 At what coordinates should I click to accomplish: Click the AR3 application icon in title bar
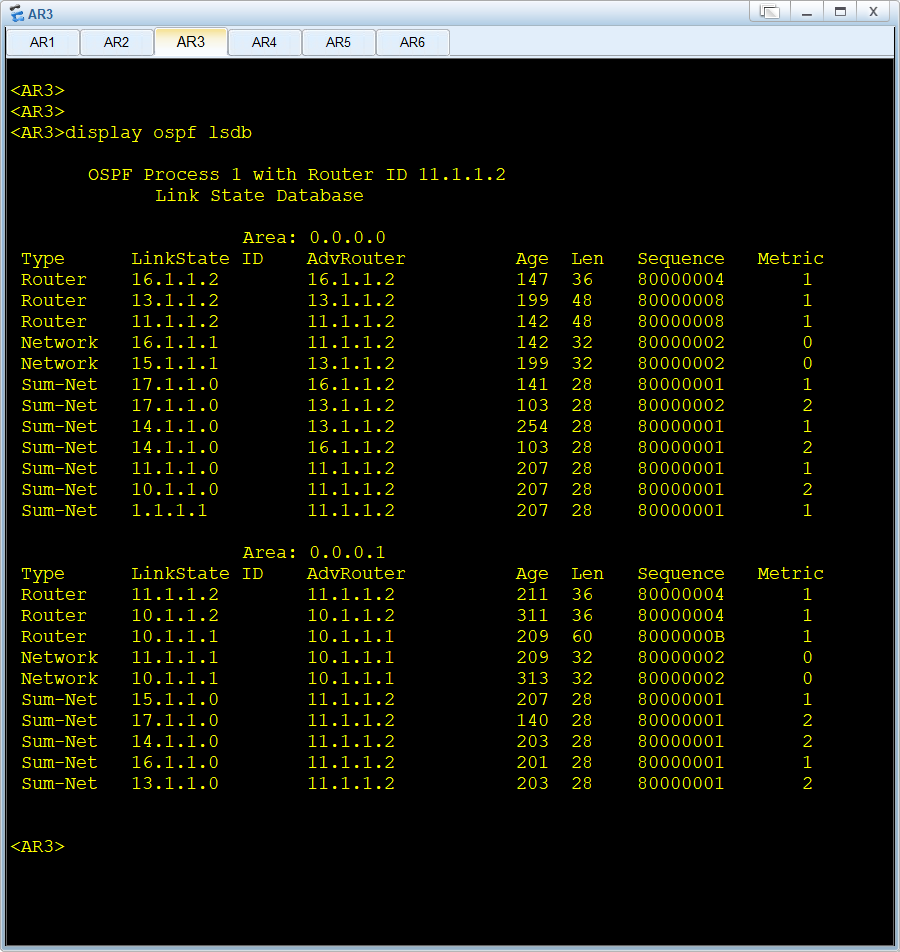point(17,13)
